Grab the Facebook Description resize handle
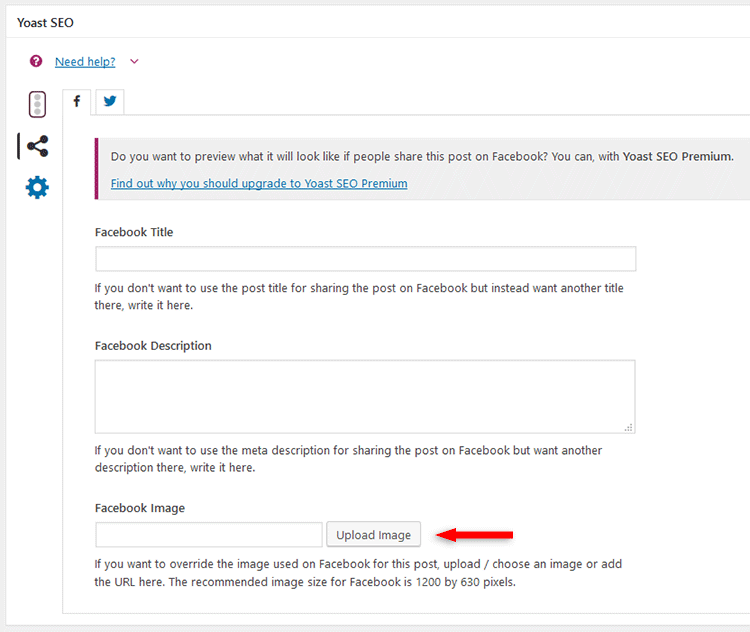 [629, 427]
